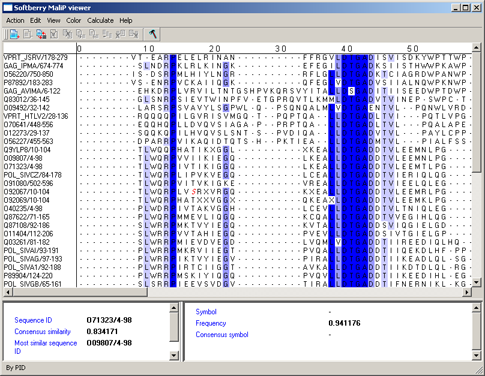Click ruler position number 40
Viewport: 485px width, 376px height.
pos(347,49)
